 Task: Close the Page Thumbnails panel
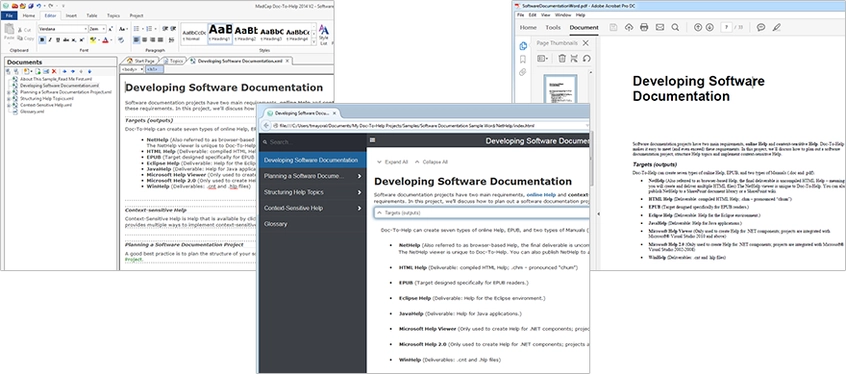click(586, 43)
